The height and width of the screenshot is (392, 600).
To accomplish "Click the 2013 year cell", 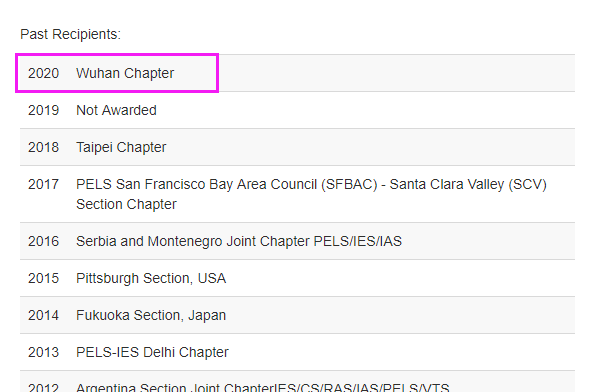I will pos(43,353).
